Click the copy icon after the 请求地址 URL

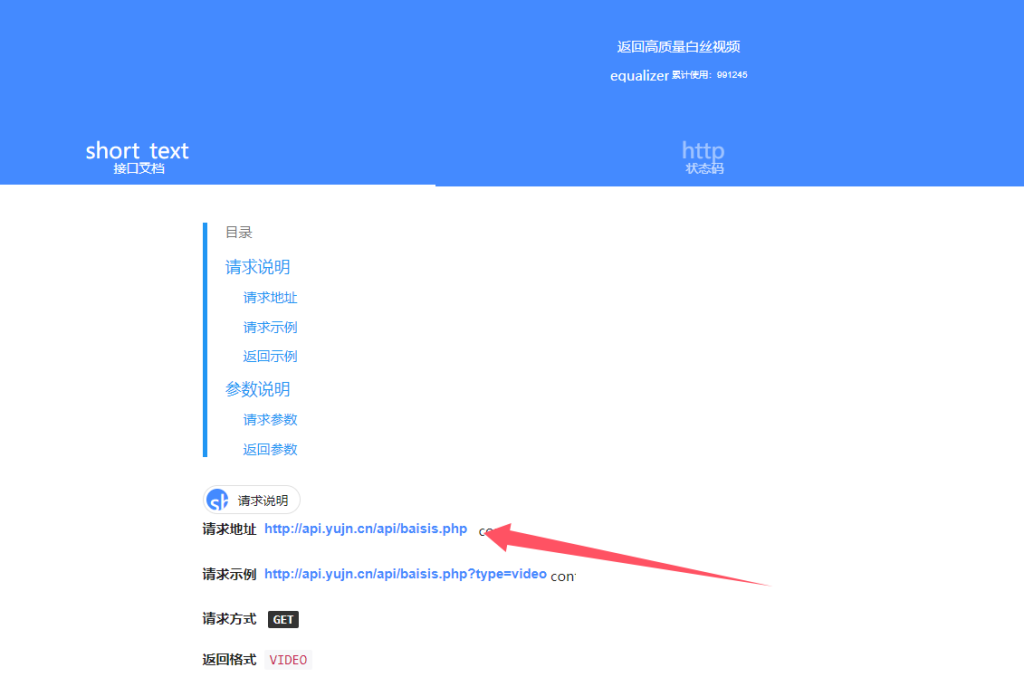tap(485, 531)
